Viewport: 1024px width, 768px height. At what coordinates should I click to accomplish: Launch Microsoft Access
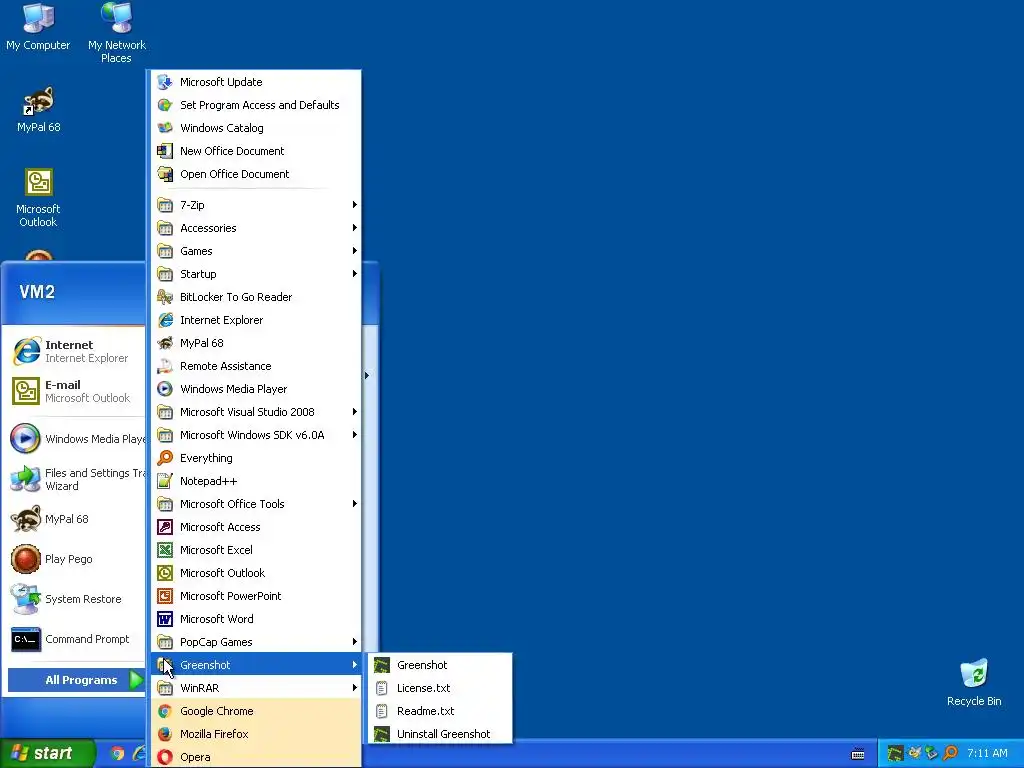(256, 527)
